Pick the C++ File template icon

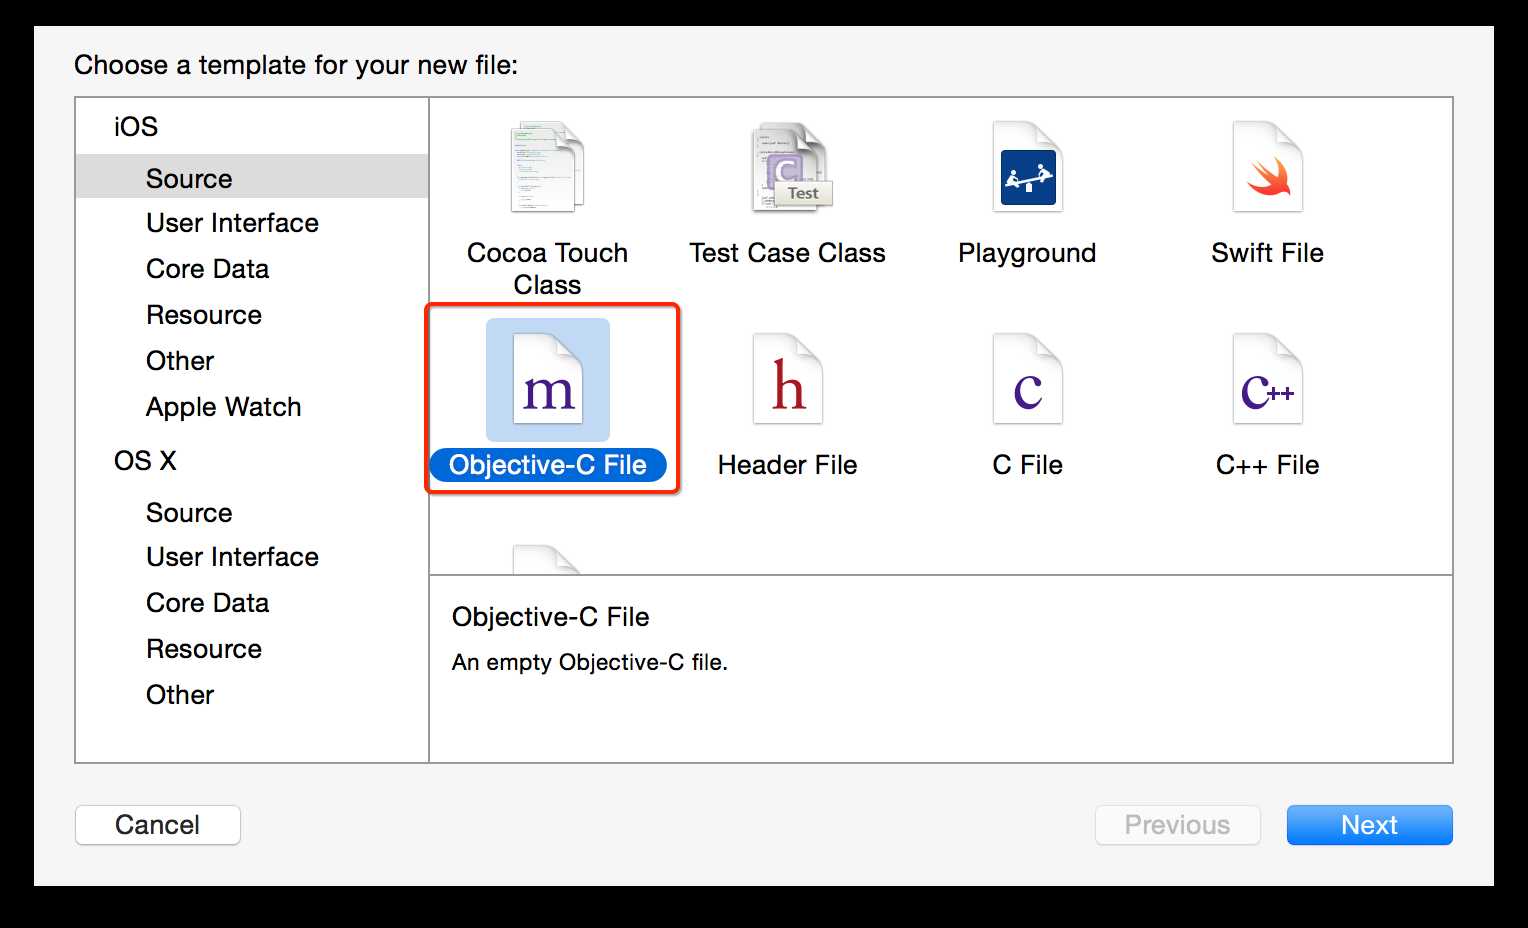click(1267, 379)
